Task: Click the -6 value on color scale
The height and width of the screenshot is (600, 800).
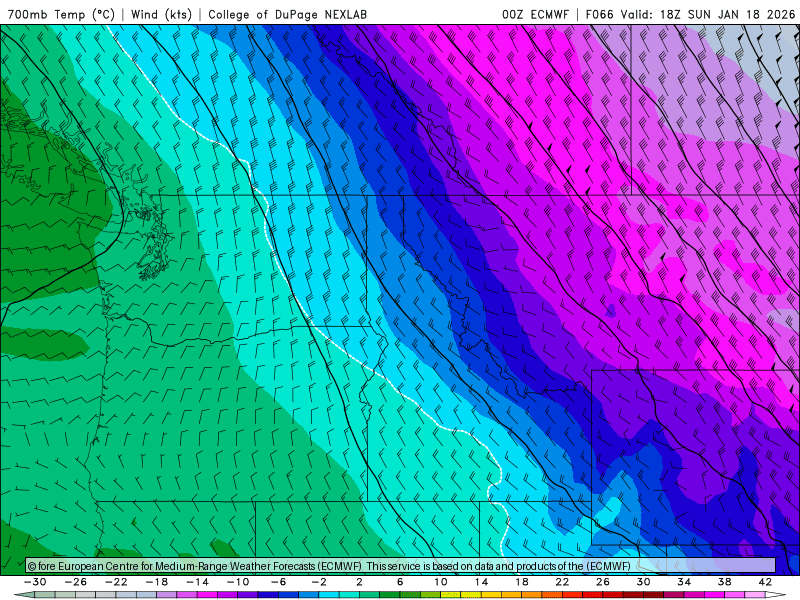Action: (279, 582)
